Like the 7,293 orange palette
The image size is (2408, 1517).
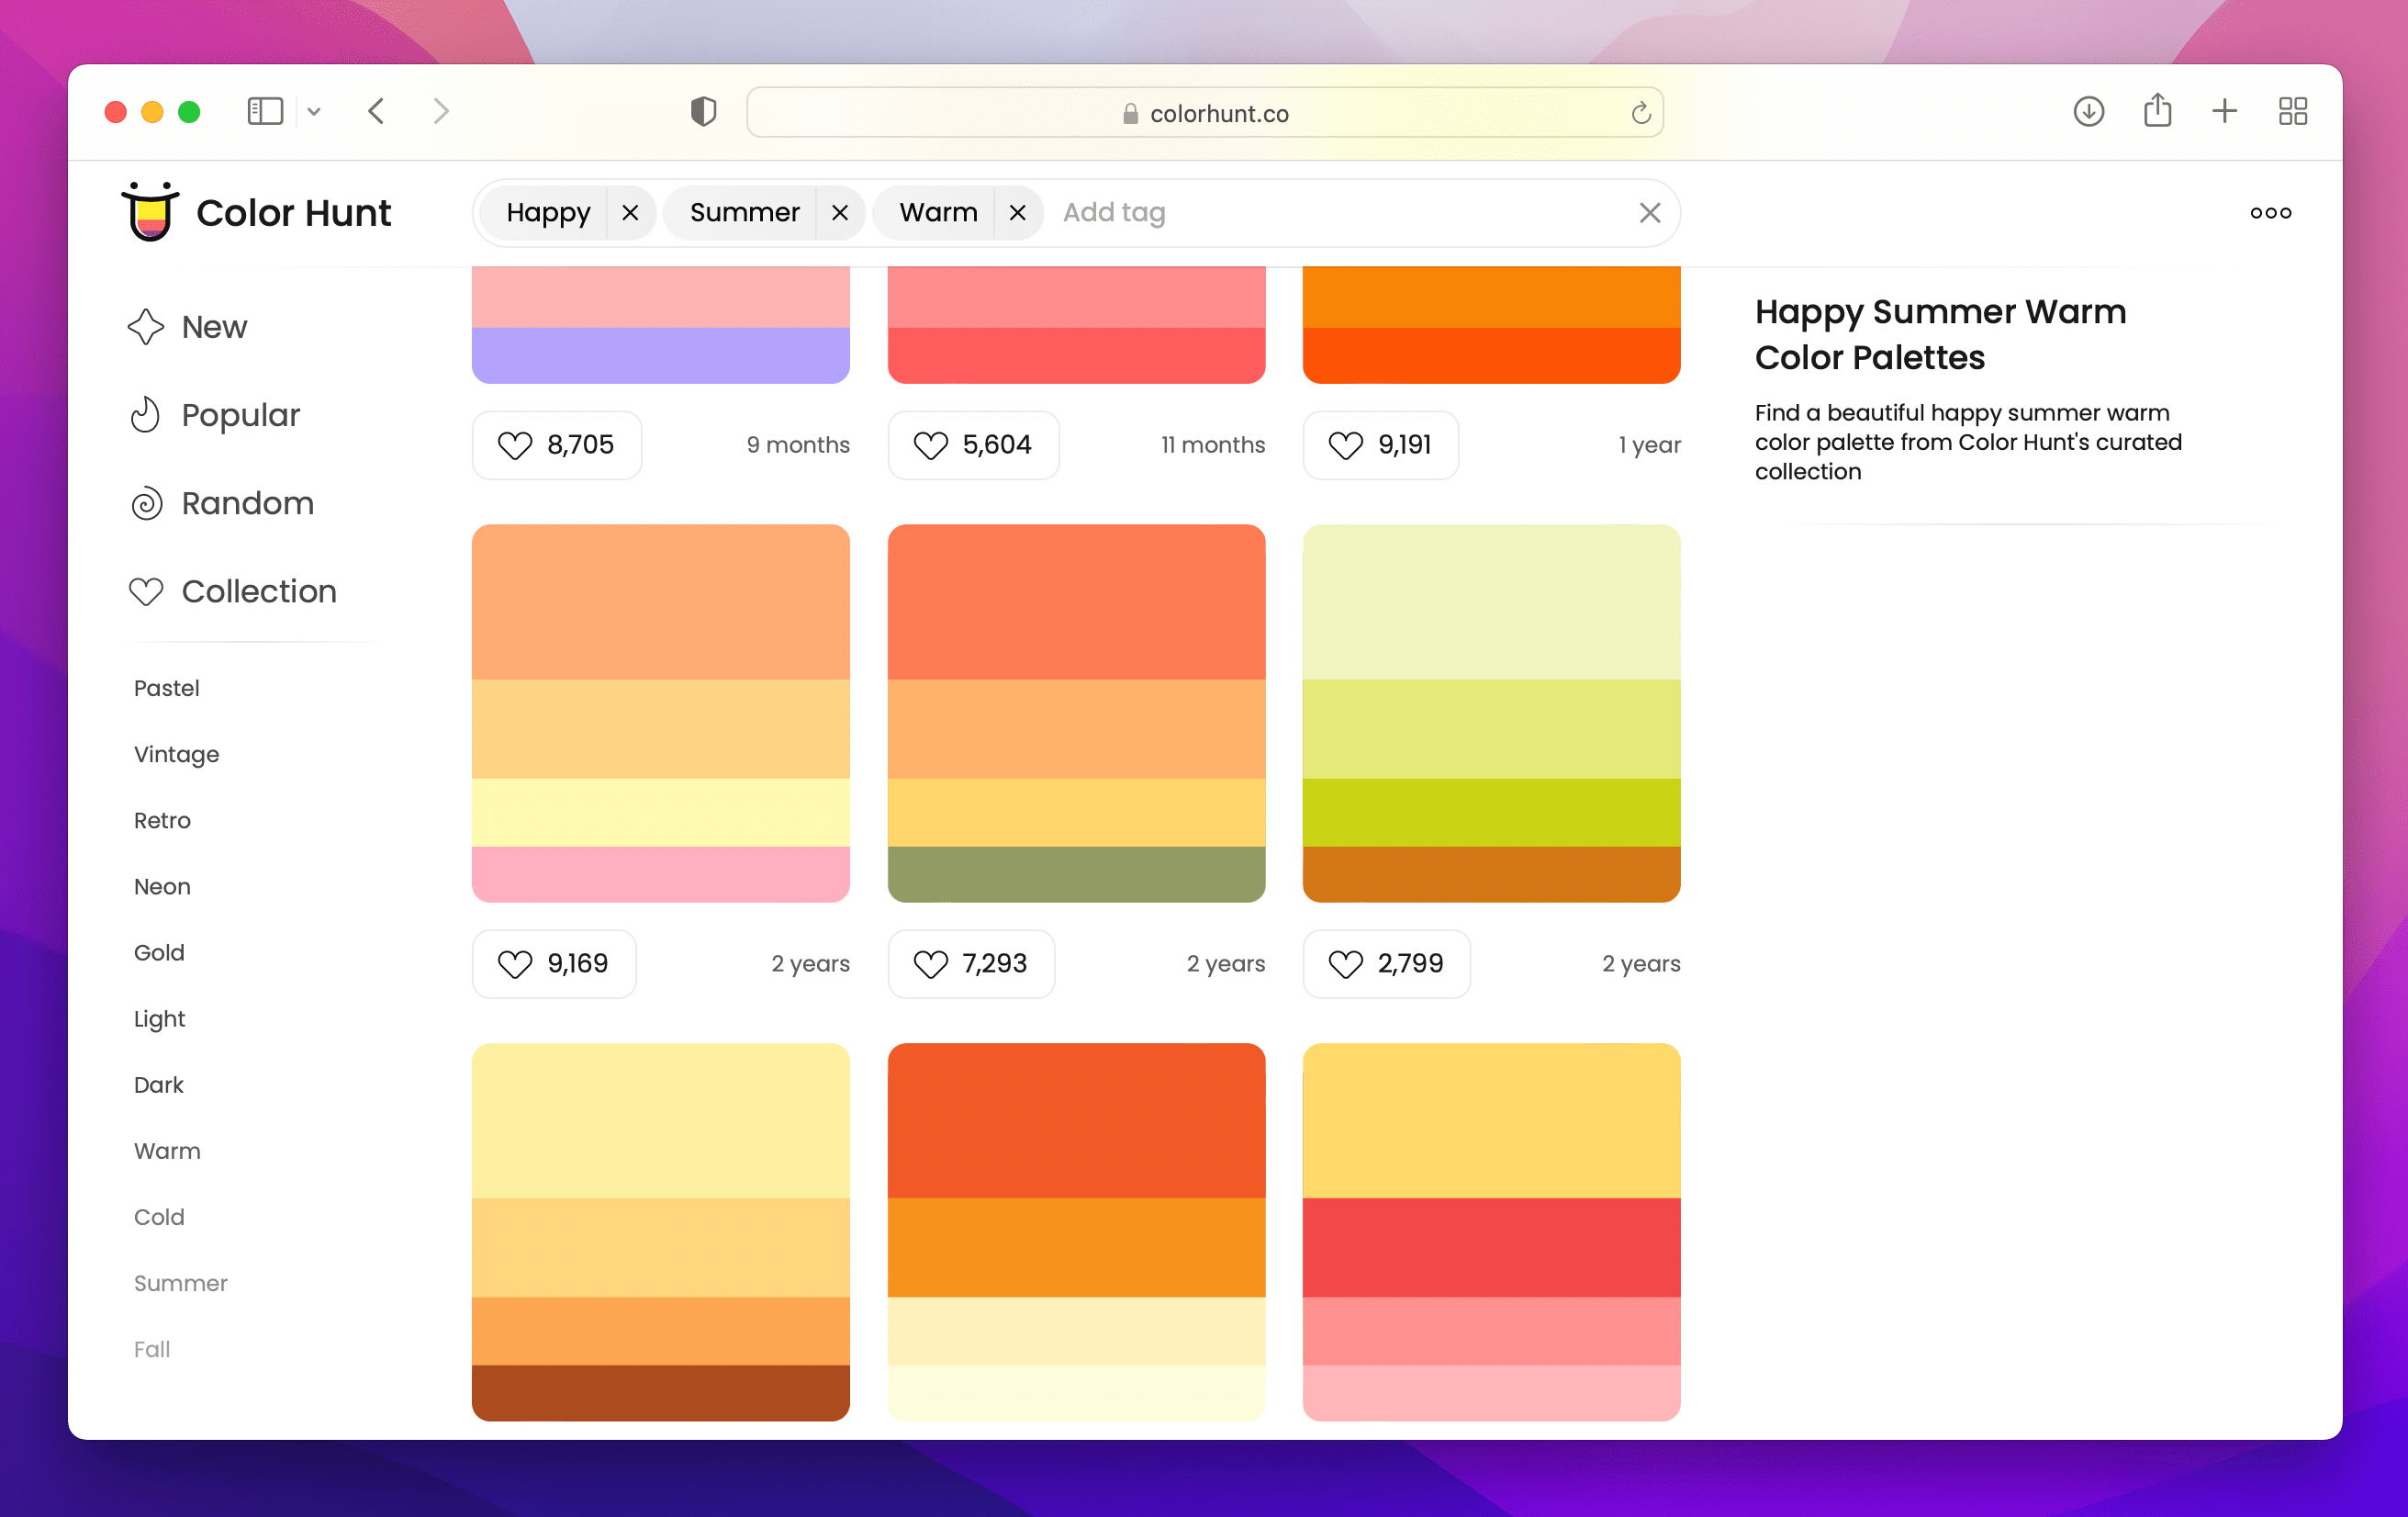point(930,963)
